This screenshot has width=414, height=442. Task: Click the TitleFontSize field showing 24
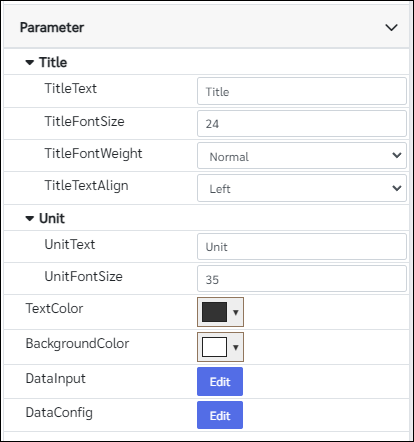point(302,124)
